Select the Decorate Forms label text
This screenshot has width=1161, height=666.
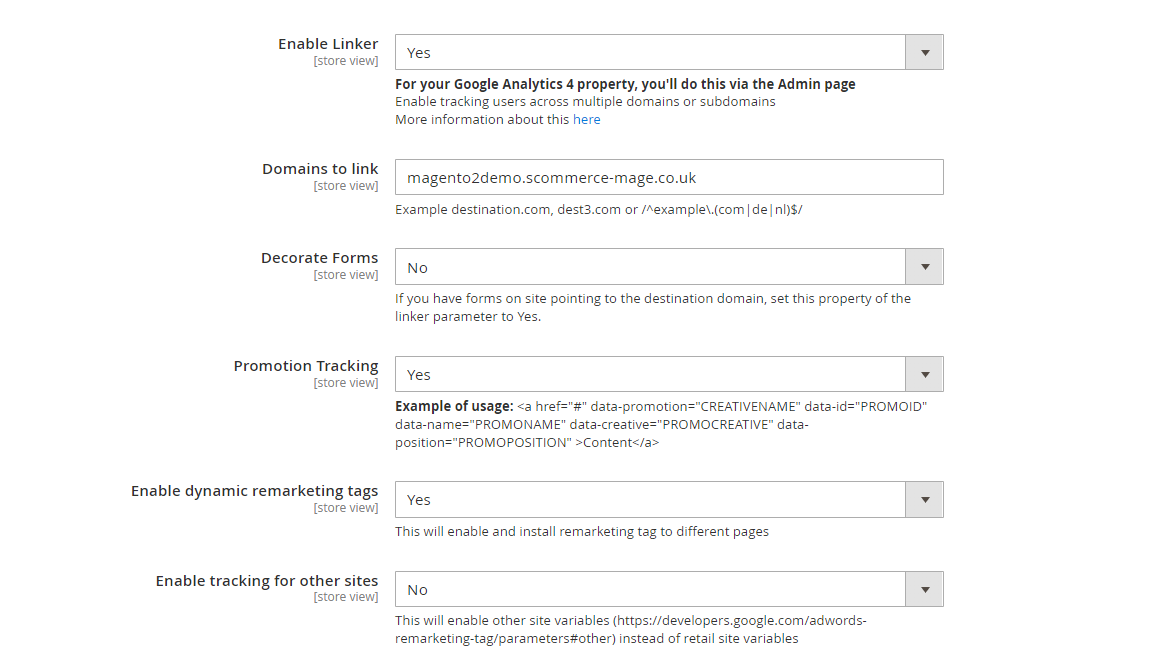click(320, 258)
